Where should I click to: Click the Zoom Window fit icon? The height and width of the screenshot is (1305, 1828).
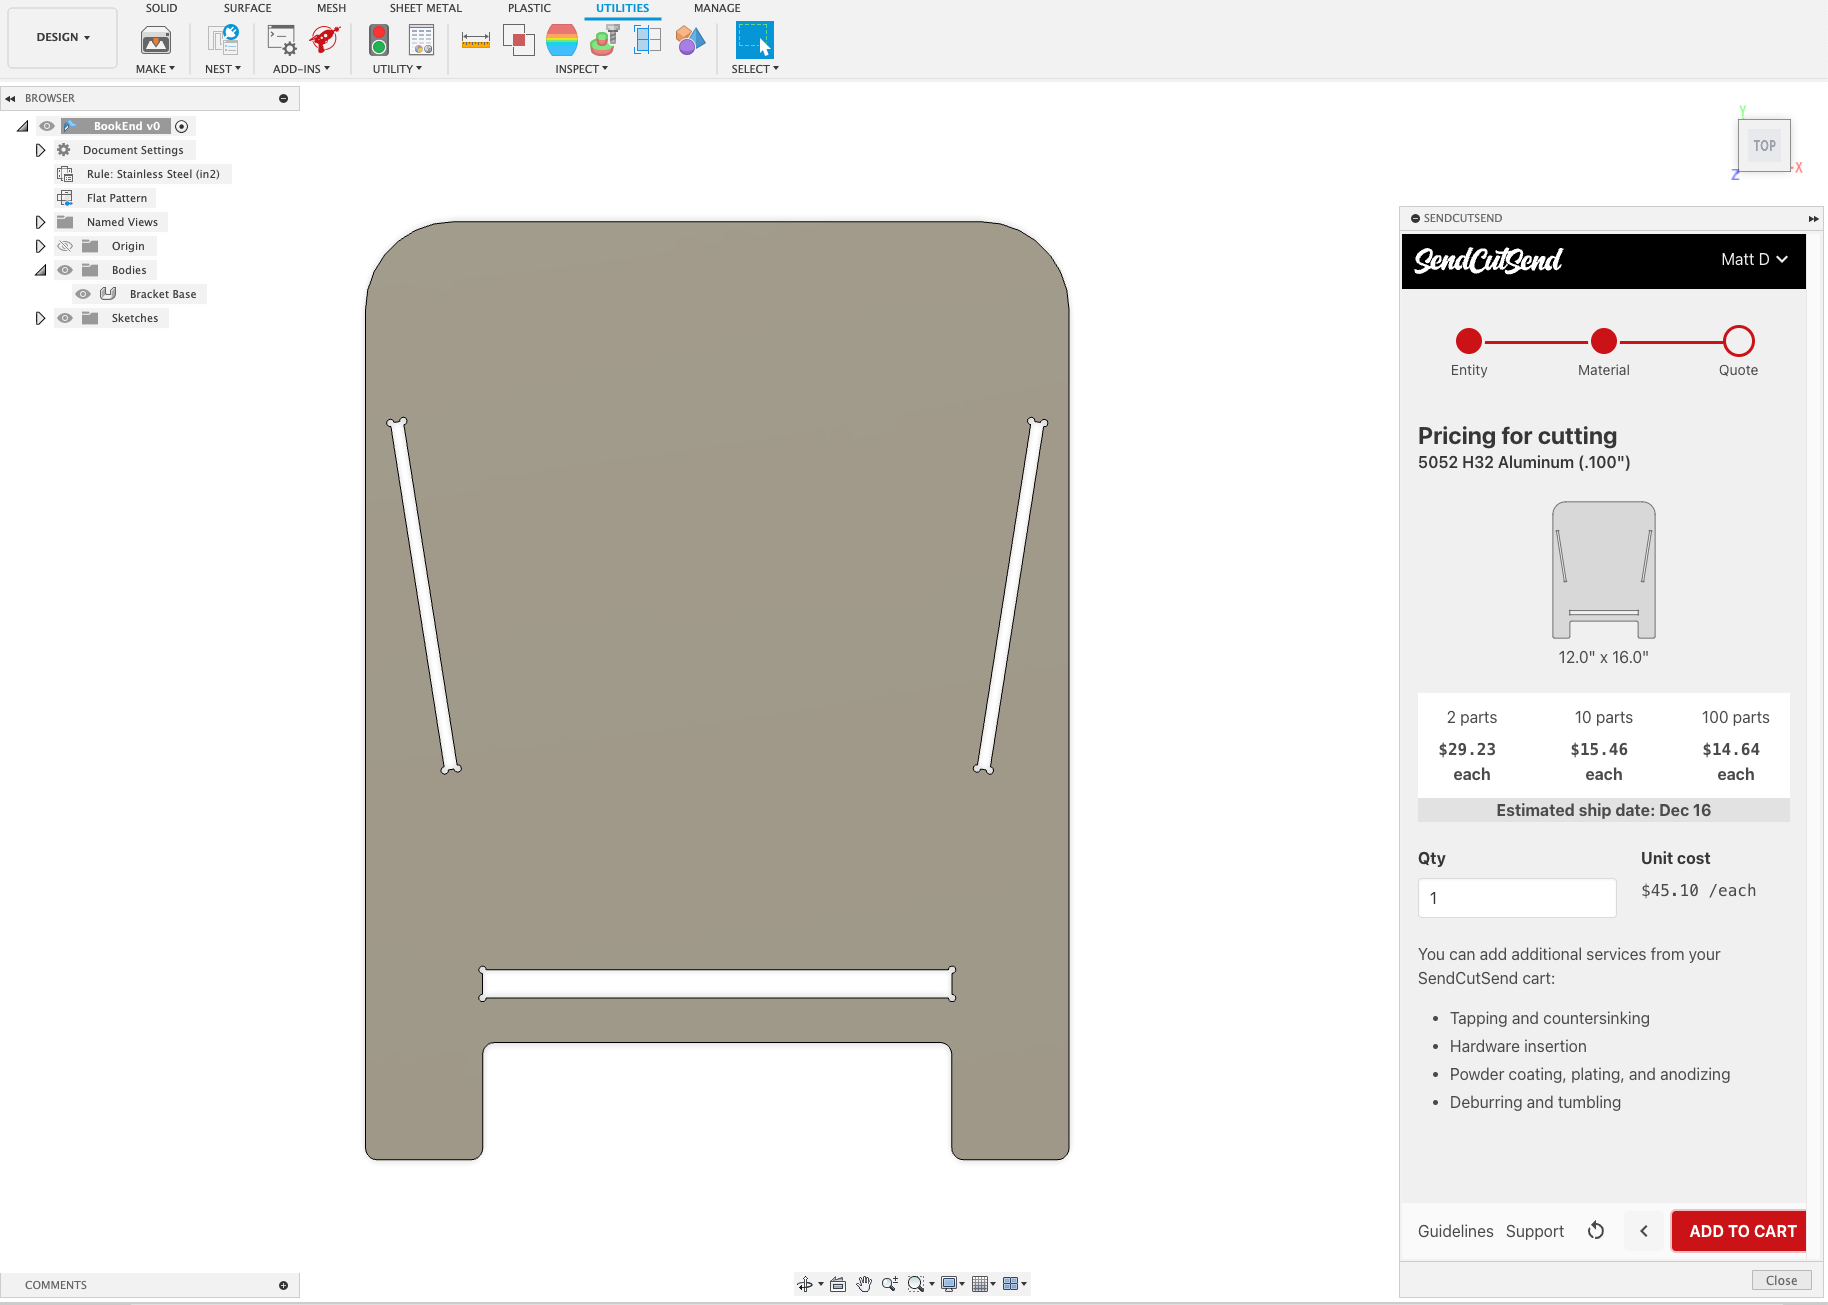click(915, 1284)
